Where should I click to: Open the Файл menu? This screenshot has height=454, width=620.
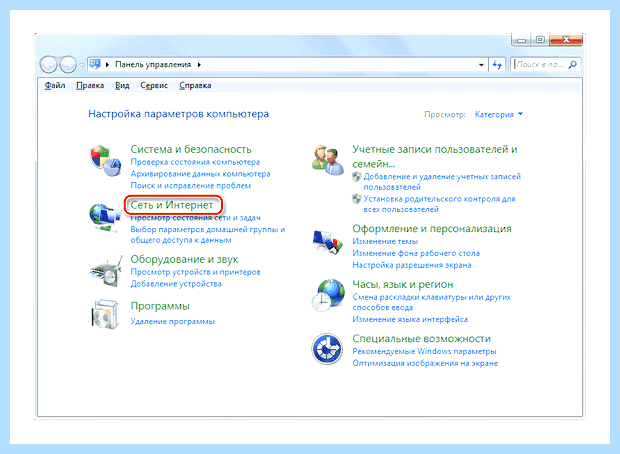55,85
